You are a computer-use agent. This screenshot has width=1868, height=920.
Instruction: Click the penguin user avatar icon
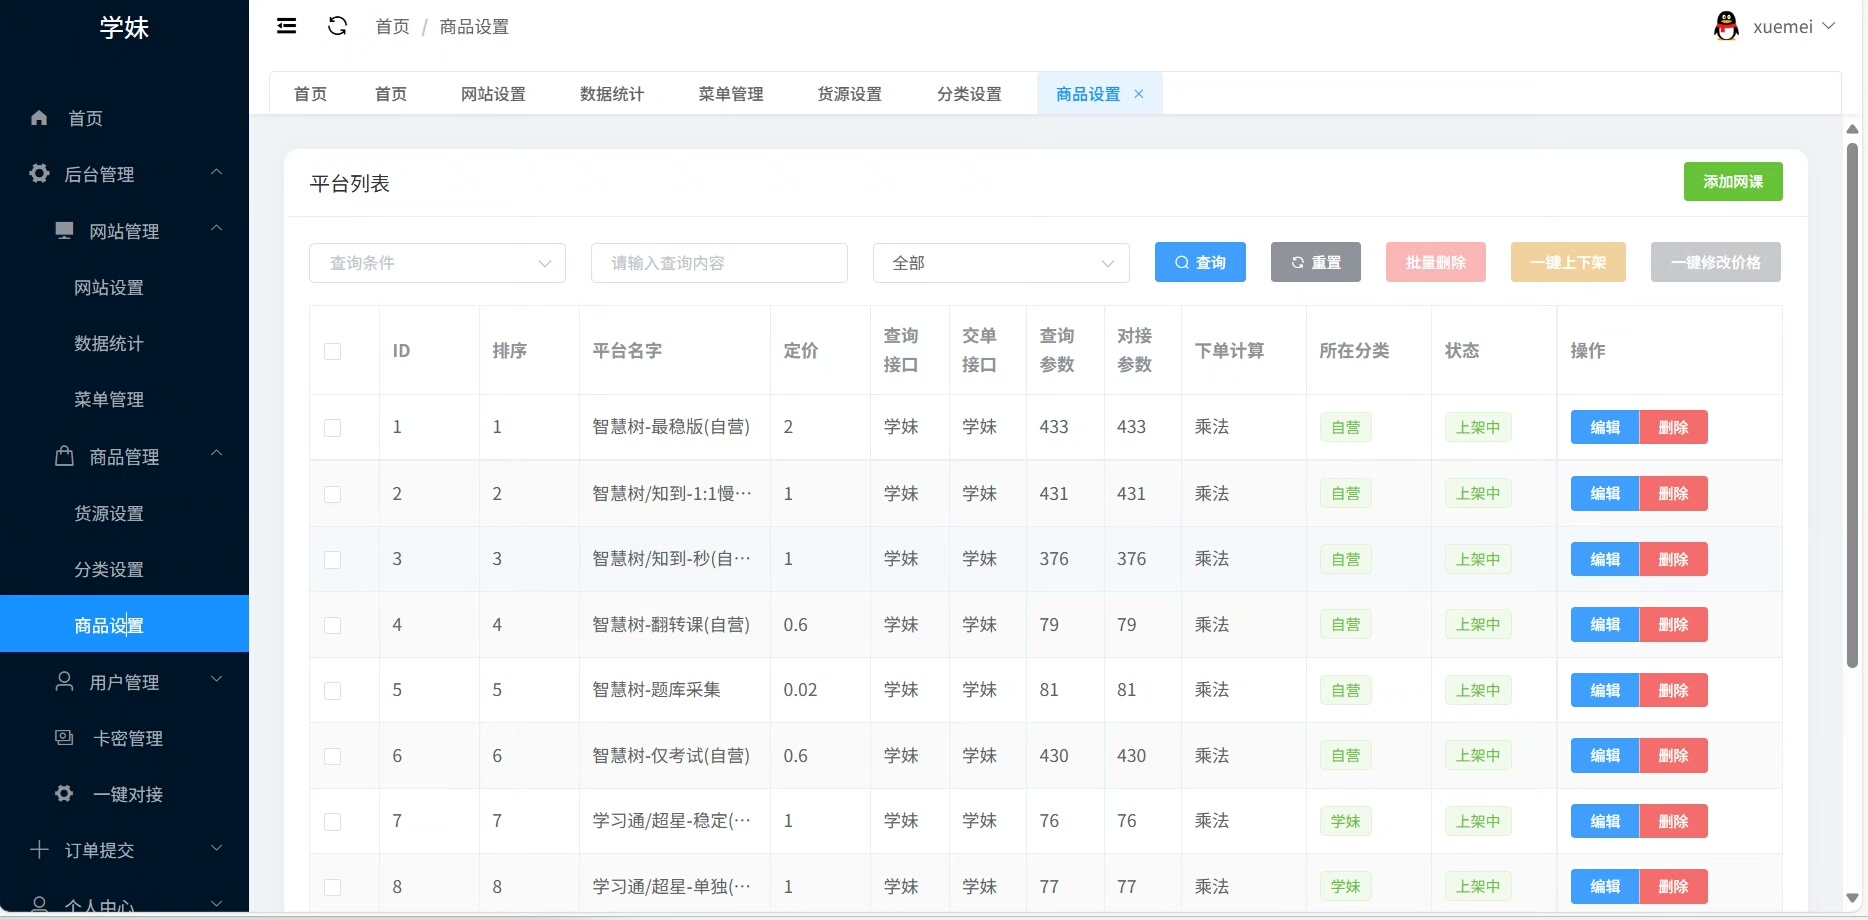click(1726, 26)
